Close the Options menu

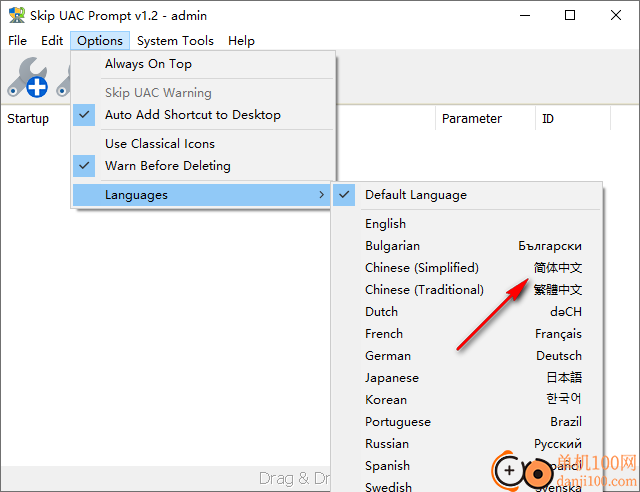click(x=100, y=41)
